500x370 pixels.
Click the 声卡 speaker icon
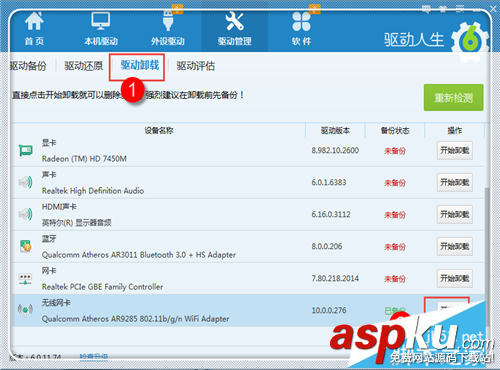[x=26, y=182]
